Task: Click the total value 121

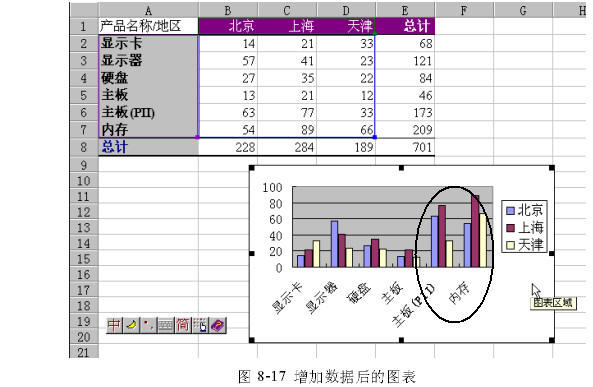Action: click(405, 61)
